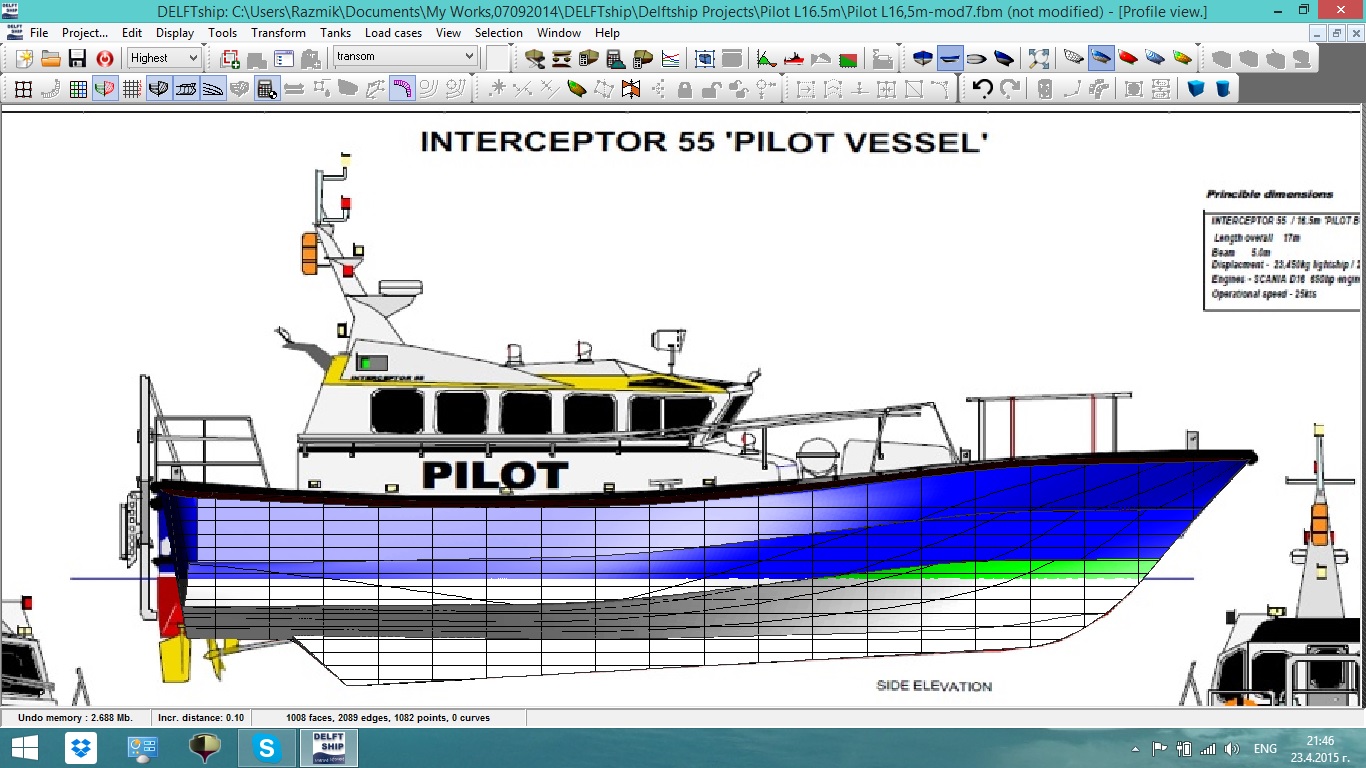Open the transom layer dropdown

pos(469,57)
